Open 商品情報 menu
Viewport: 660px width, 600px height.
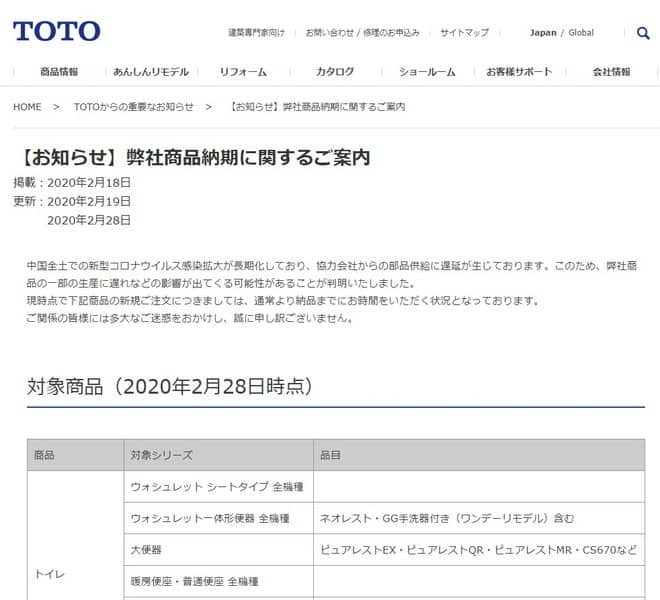(59, 72)
